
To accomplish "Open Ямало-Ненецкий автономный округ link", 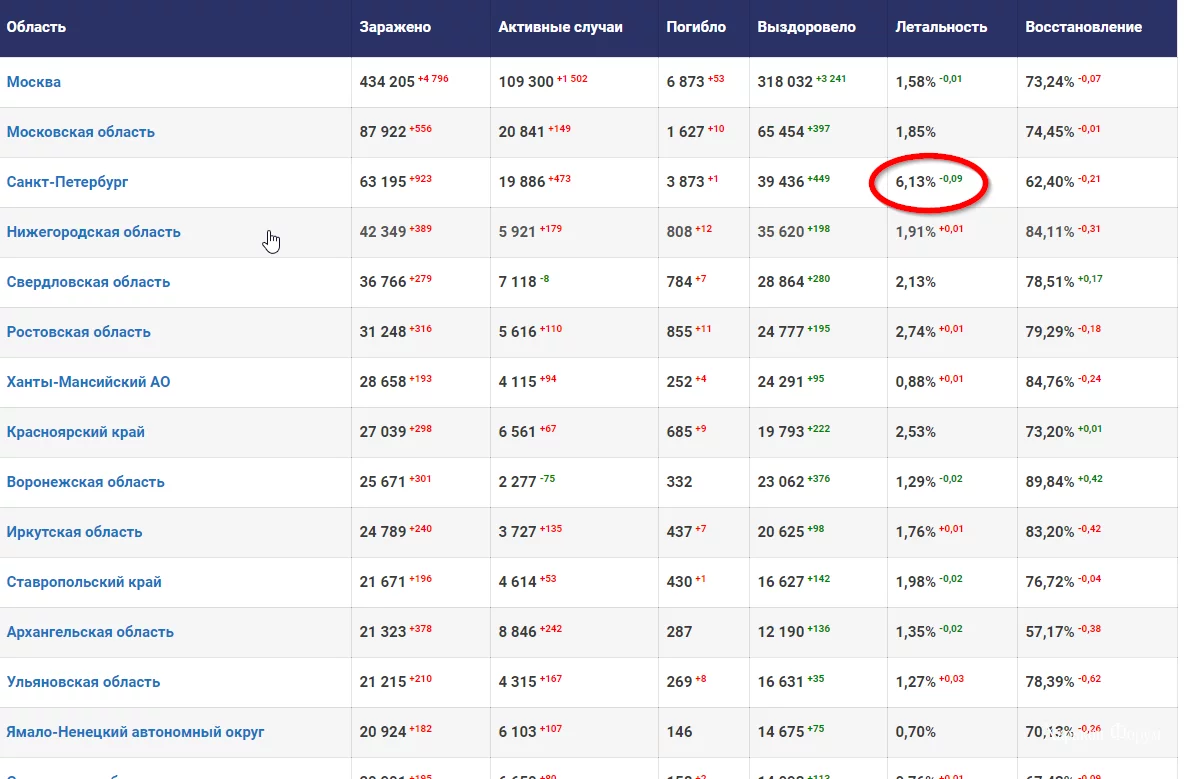I will coord(136,732).
